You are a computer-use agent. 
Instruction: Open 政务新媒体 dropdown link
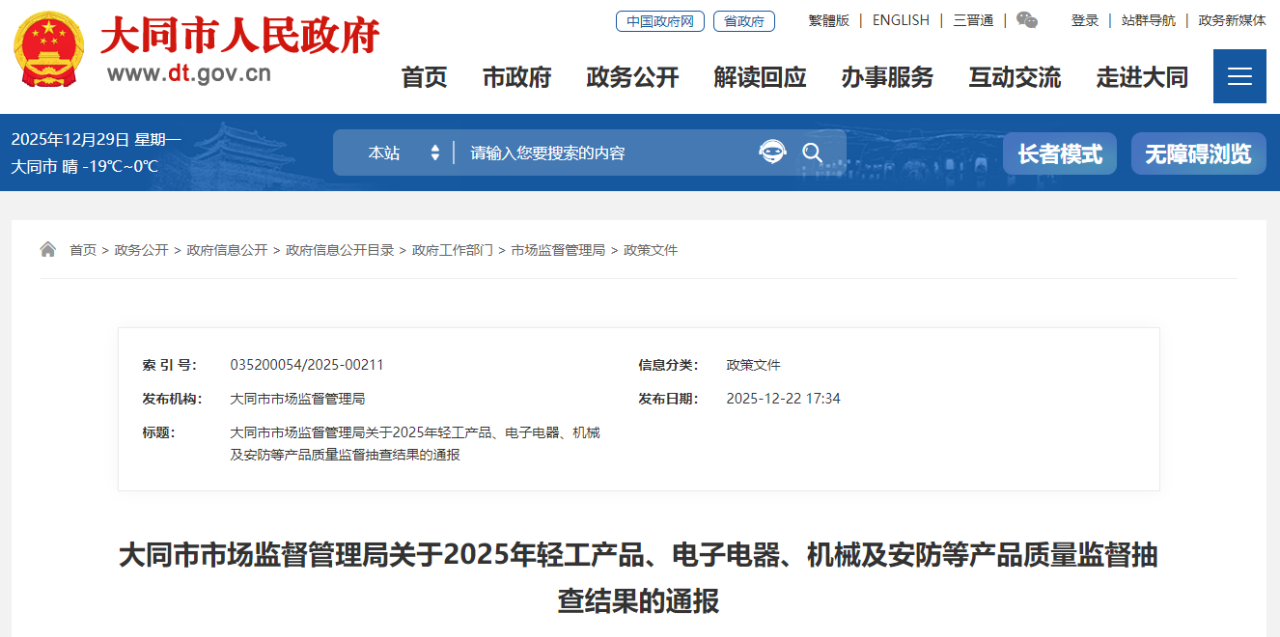[x=1232, y=20]
